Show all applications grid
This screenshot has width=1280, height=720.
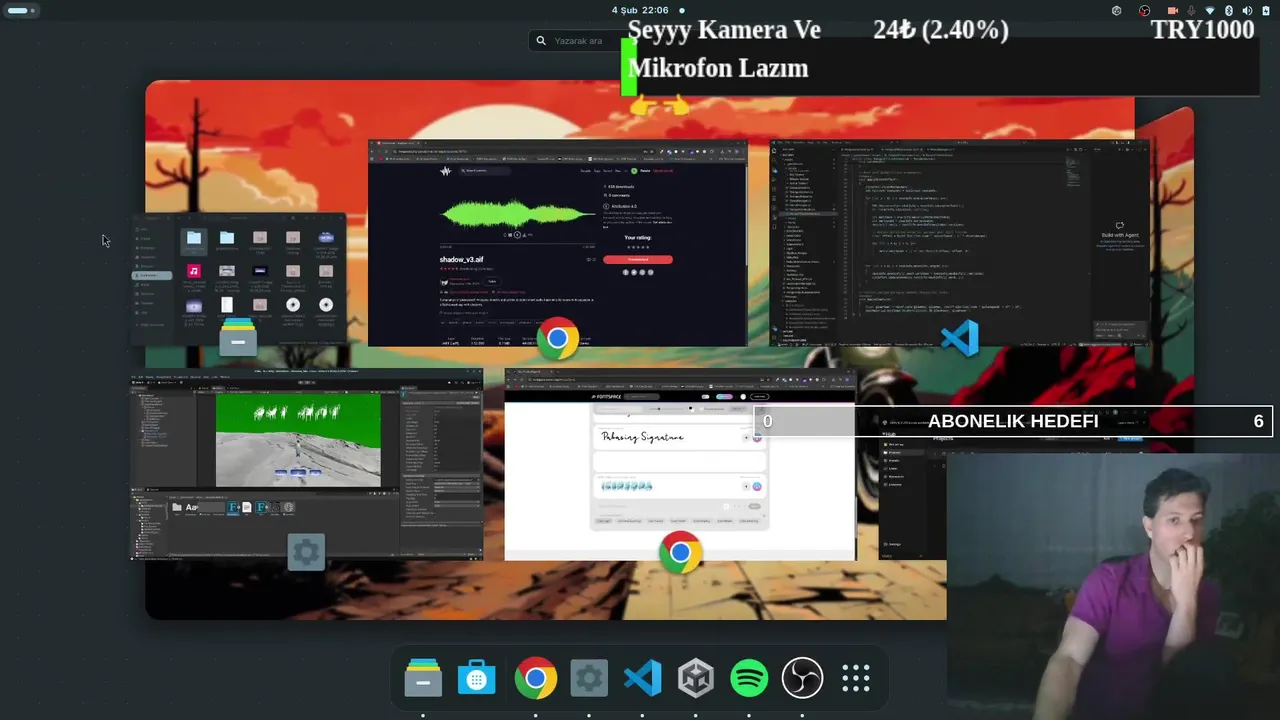click(x=856, y=679)
